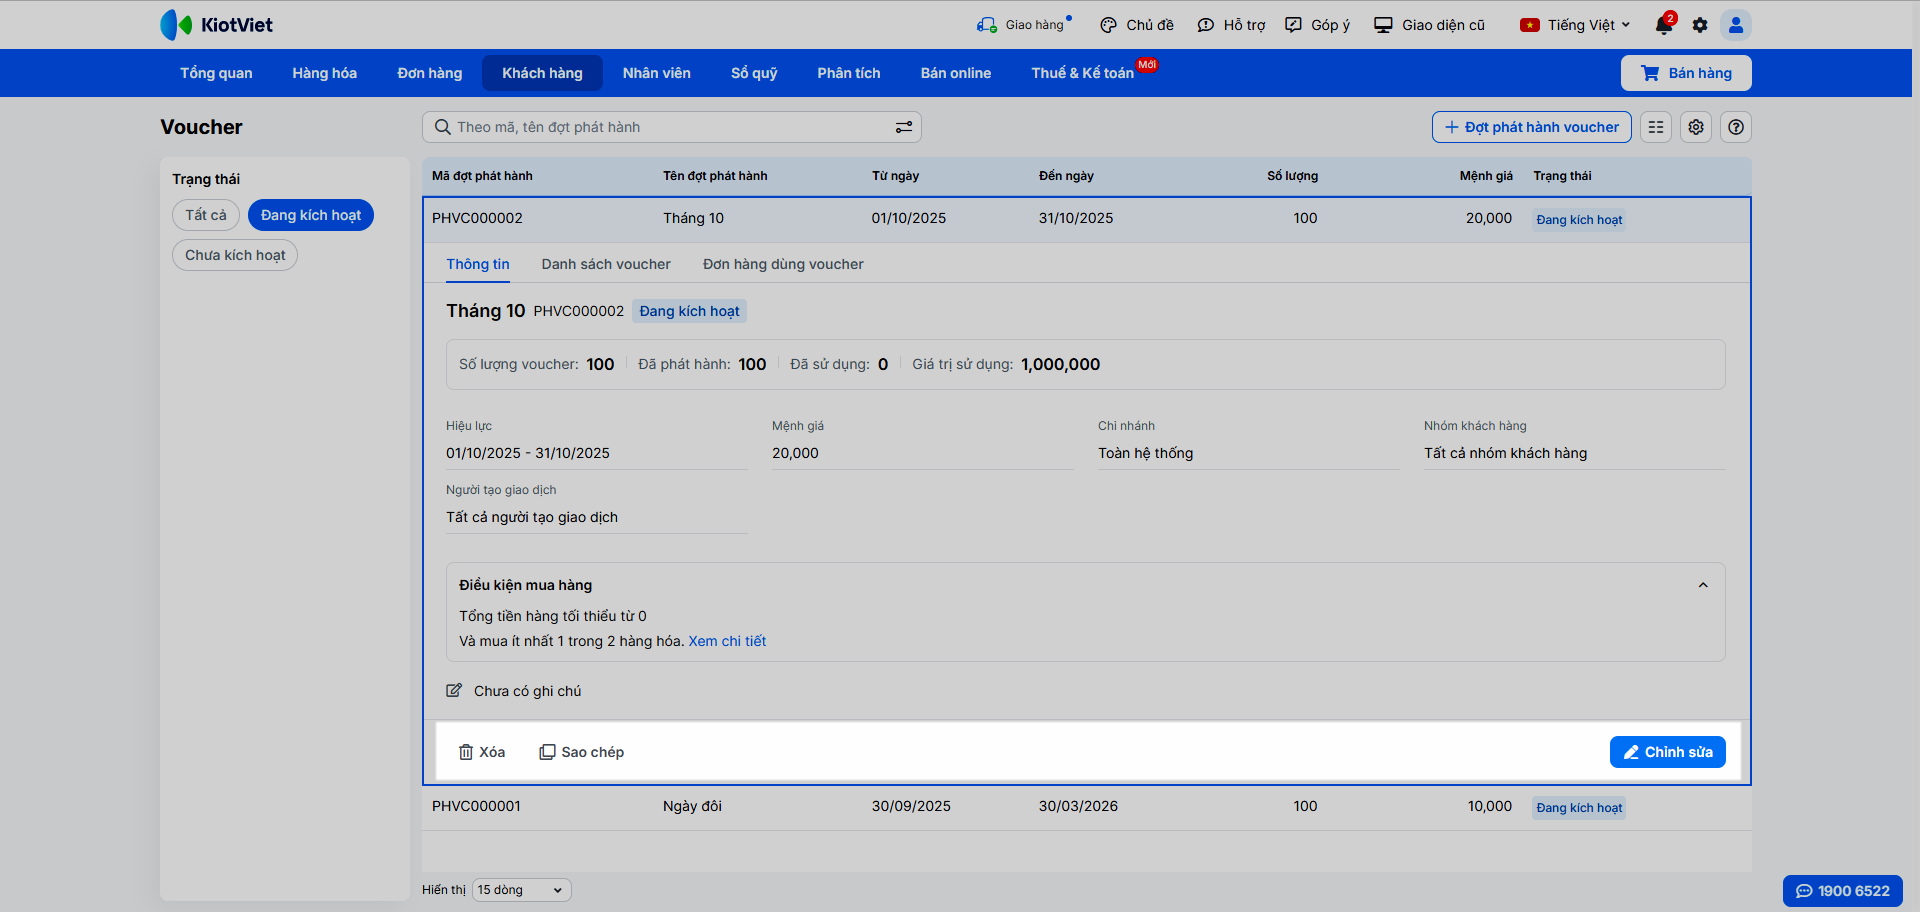1920x912 pixels.
Task: Open Khách hàng menu
Action: point(542,73)
